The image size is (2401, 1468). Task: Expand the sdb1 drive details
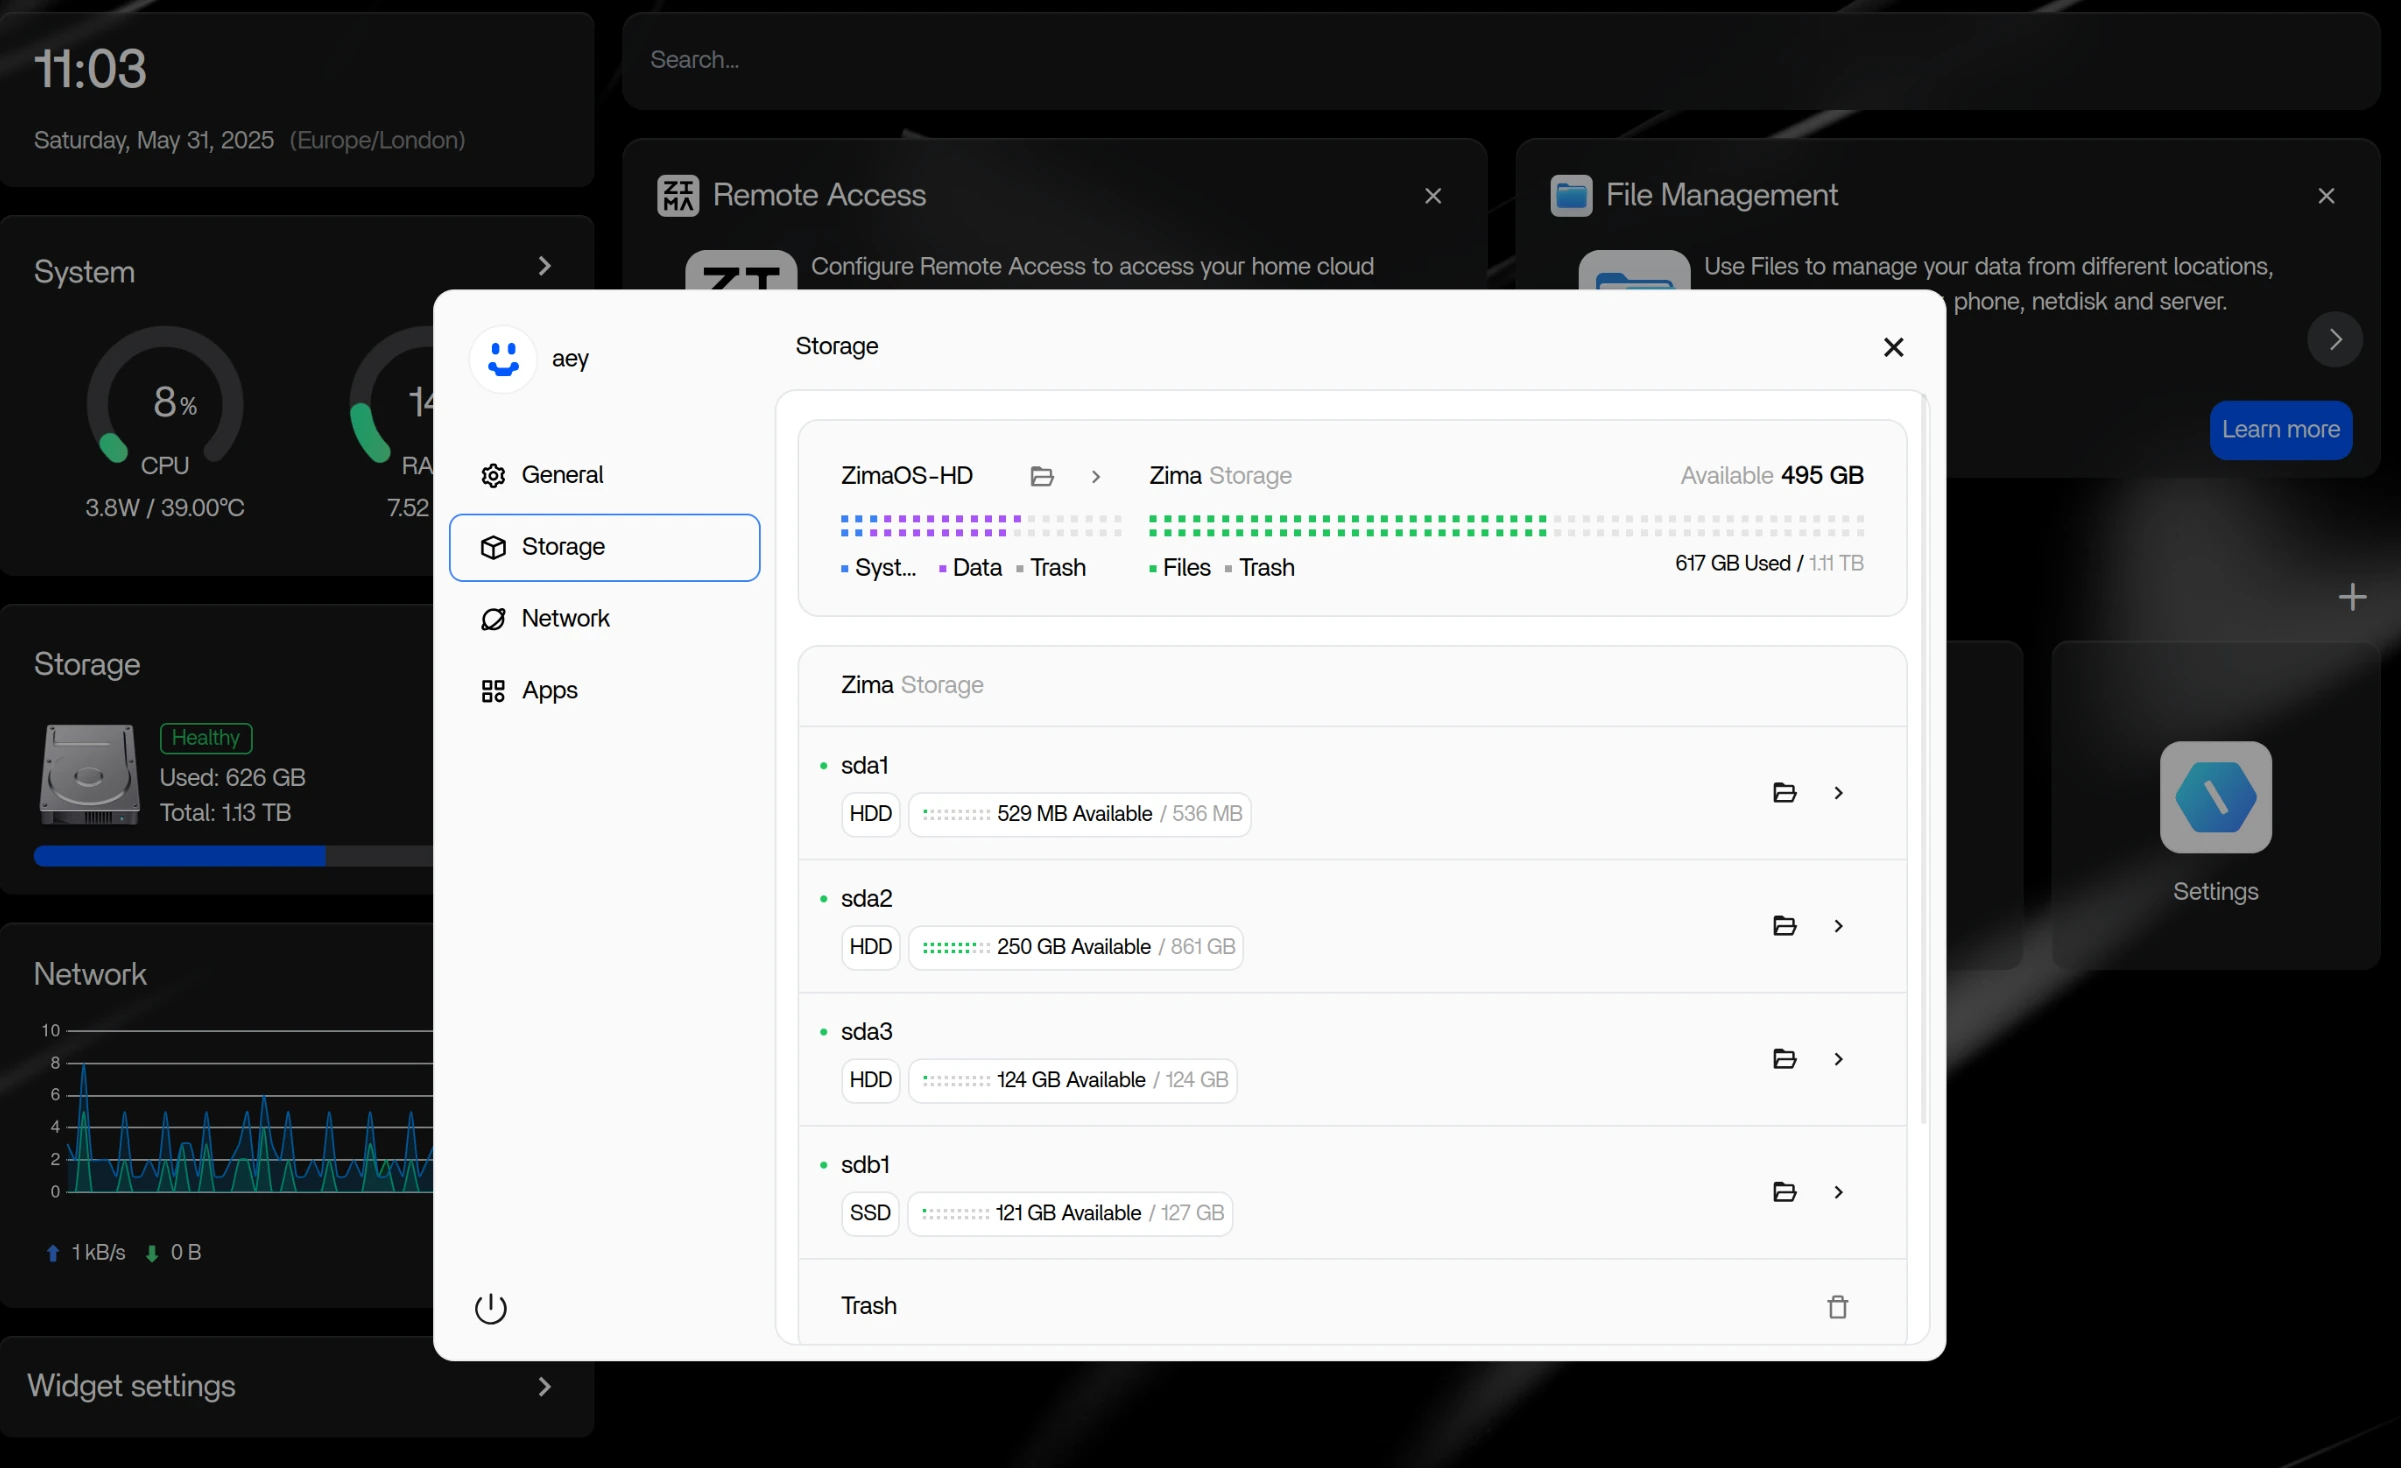click(1838, 1192)
